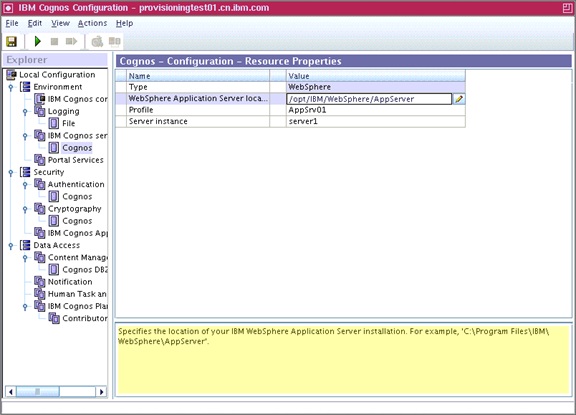Open the File menu
This screenshot has height=415, width=576.
pos(12,23)
